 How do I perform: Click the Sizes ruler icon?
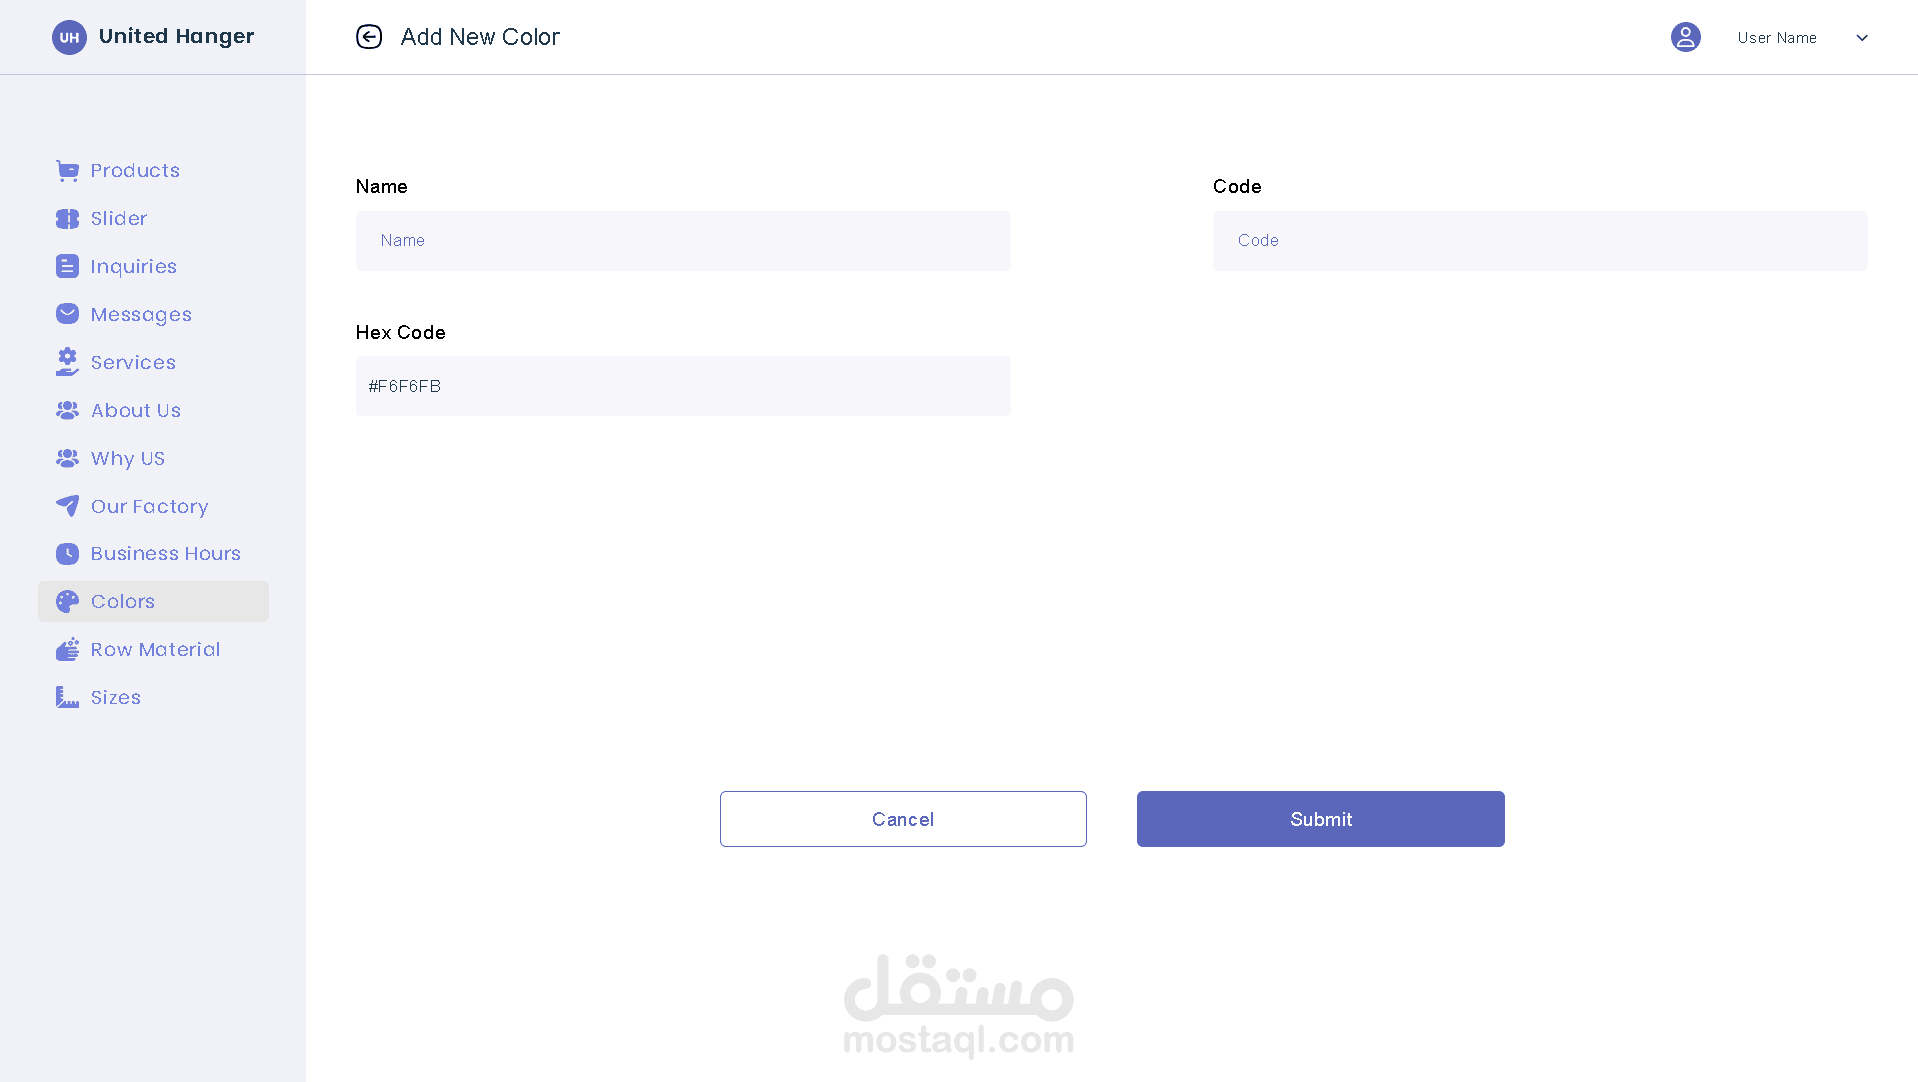click(67, 697)
